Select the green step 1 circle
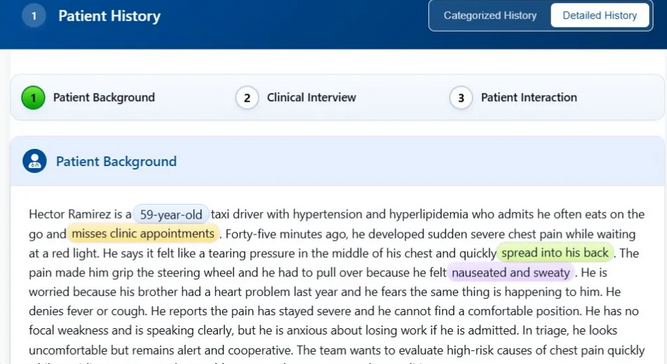The height and width of the screenshot is (364, 667). coord(33,97)
